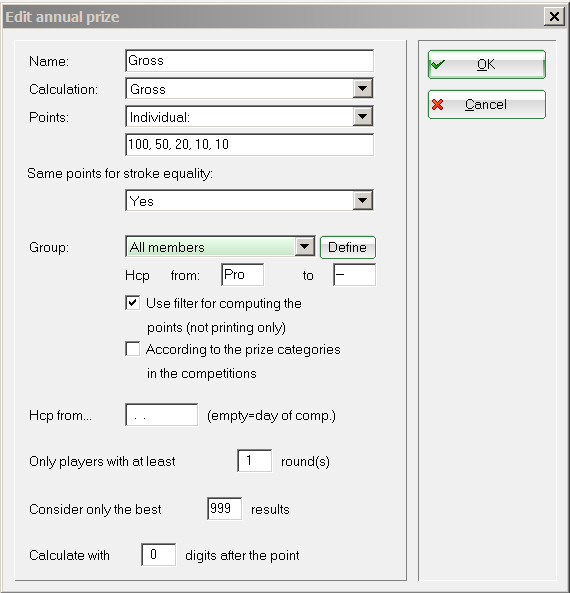Enable According to the prize categories checkbox

132,349
